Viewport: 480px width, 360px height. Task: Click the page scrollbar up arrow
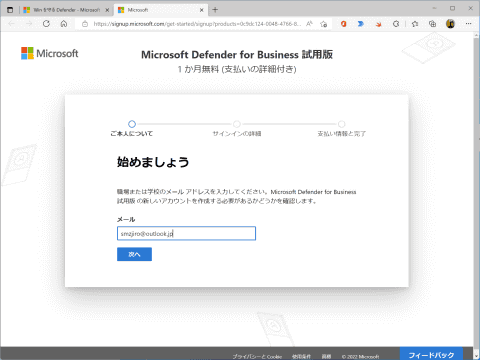point(476,36)
